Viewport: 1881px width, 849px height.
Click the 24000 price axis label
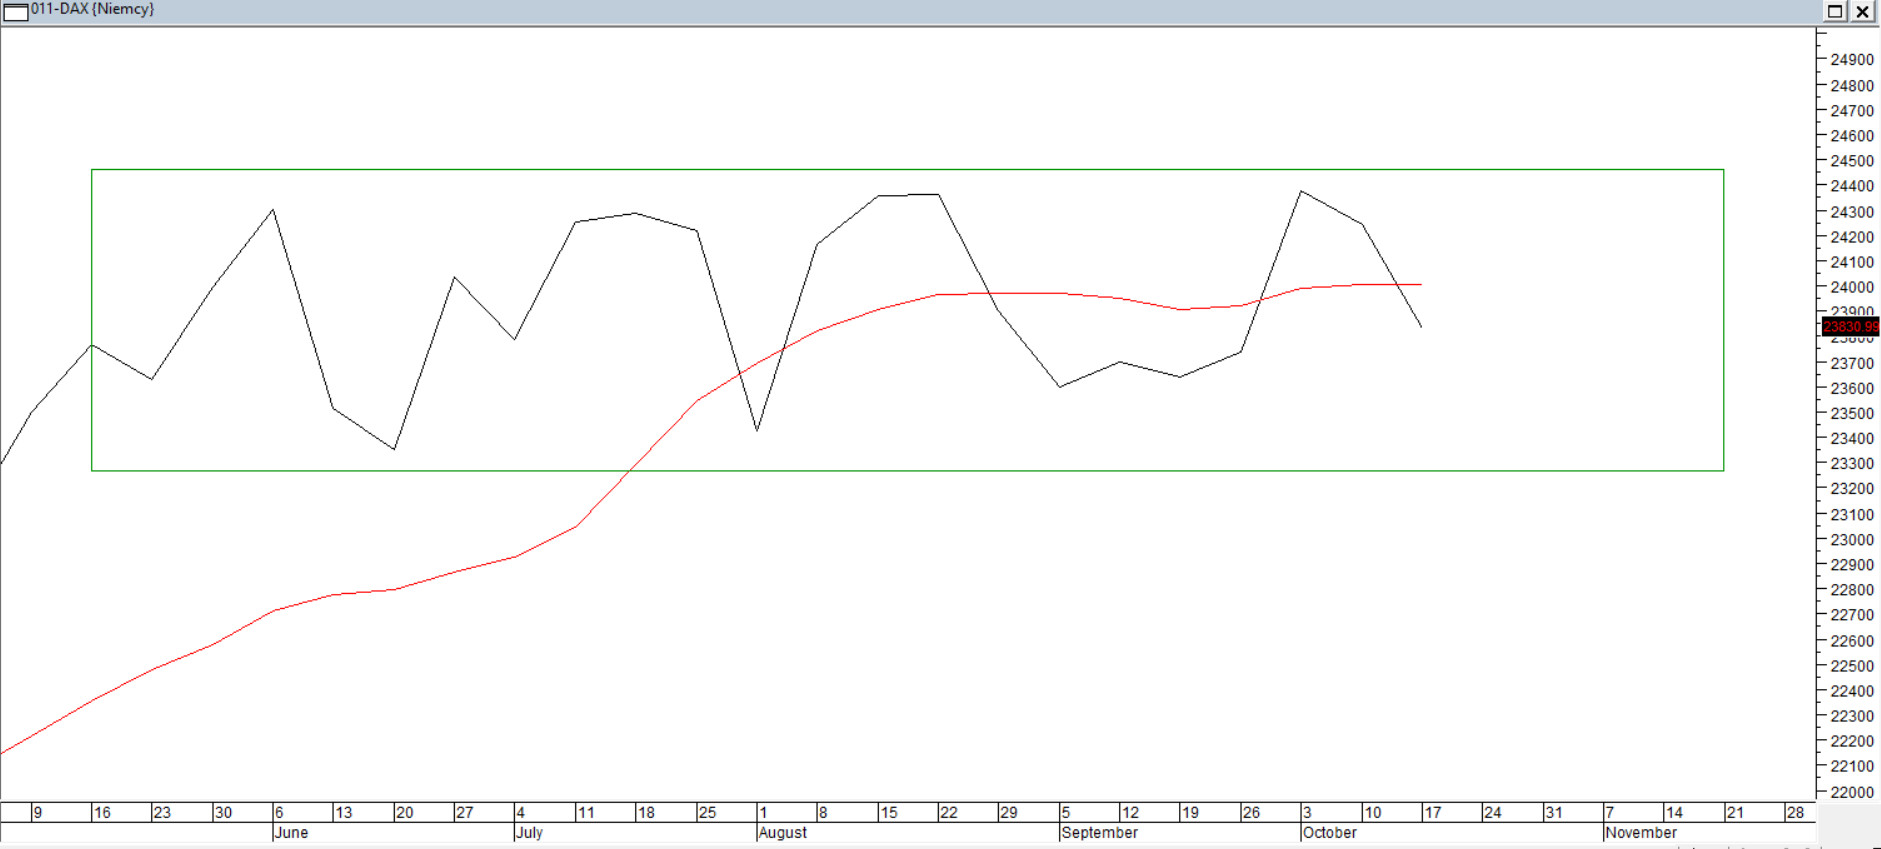(x=1851, y=287)
